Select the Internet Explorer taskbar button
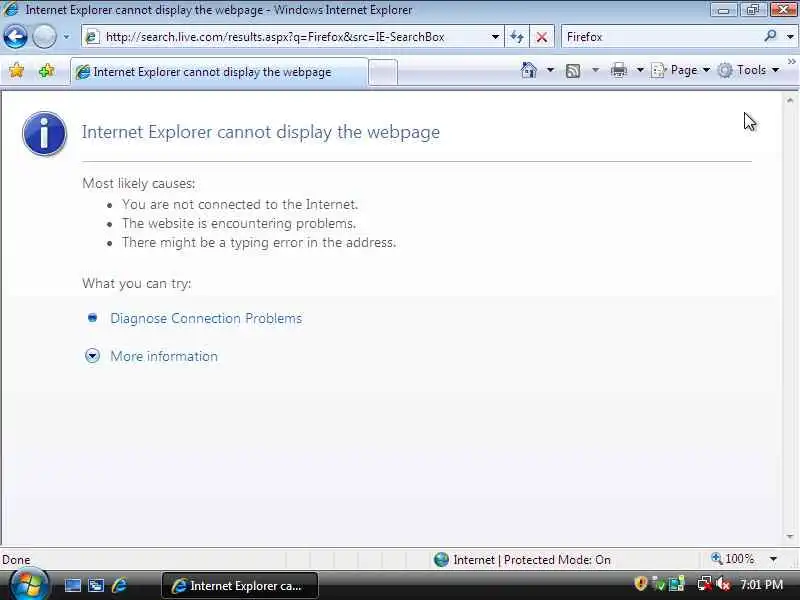 pyautogui.click(x=240, y=585)
